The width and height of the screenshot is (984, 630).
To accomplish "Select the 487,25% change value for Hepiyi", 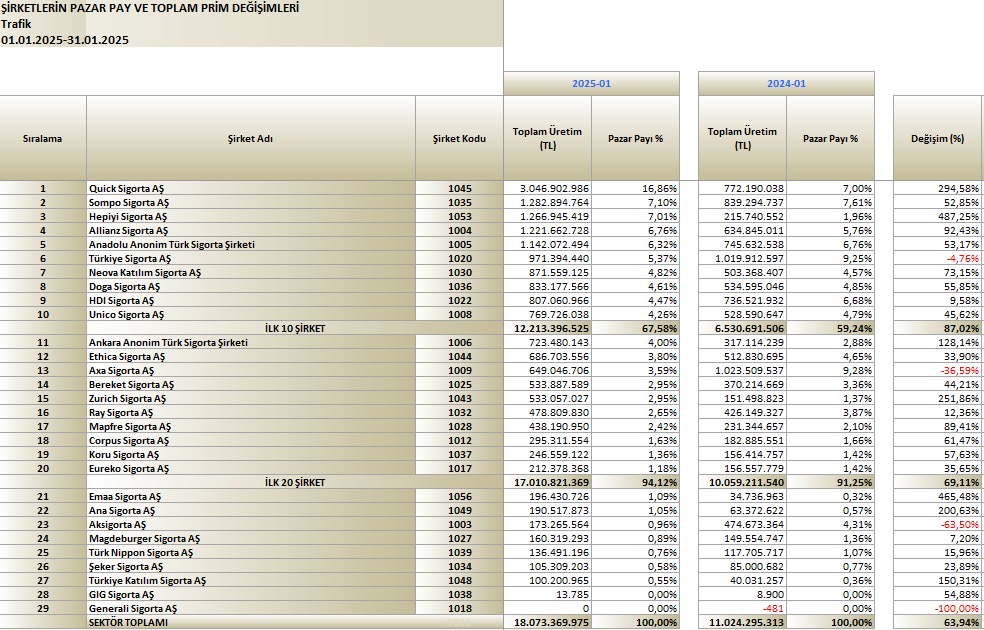I will tap(938, 216).
